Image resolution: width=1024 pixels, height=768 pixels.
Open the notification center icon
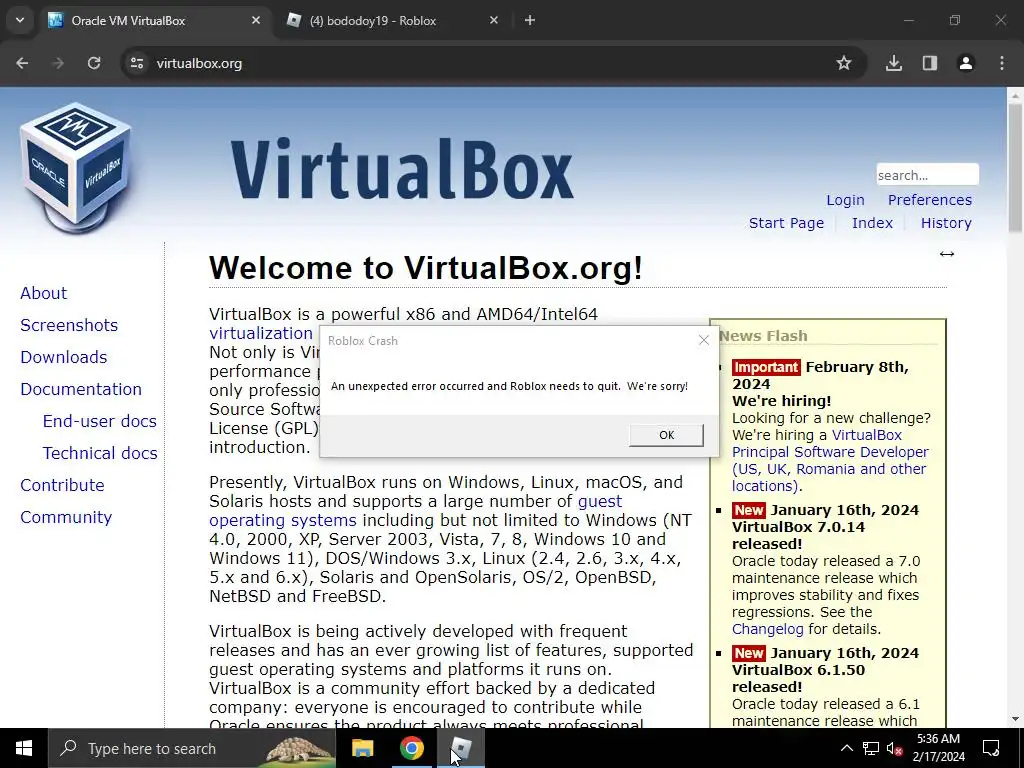coord(991,748)
